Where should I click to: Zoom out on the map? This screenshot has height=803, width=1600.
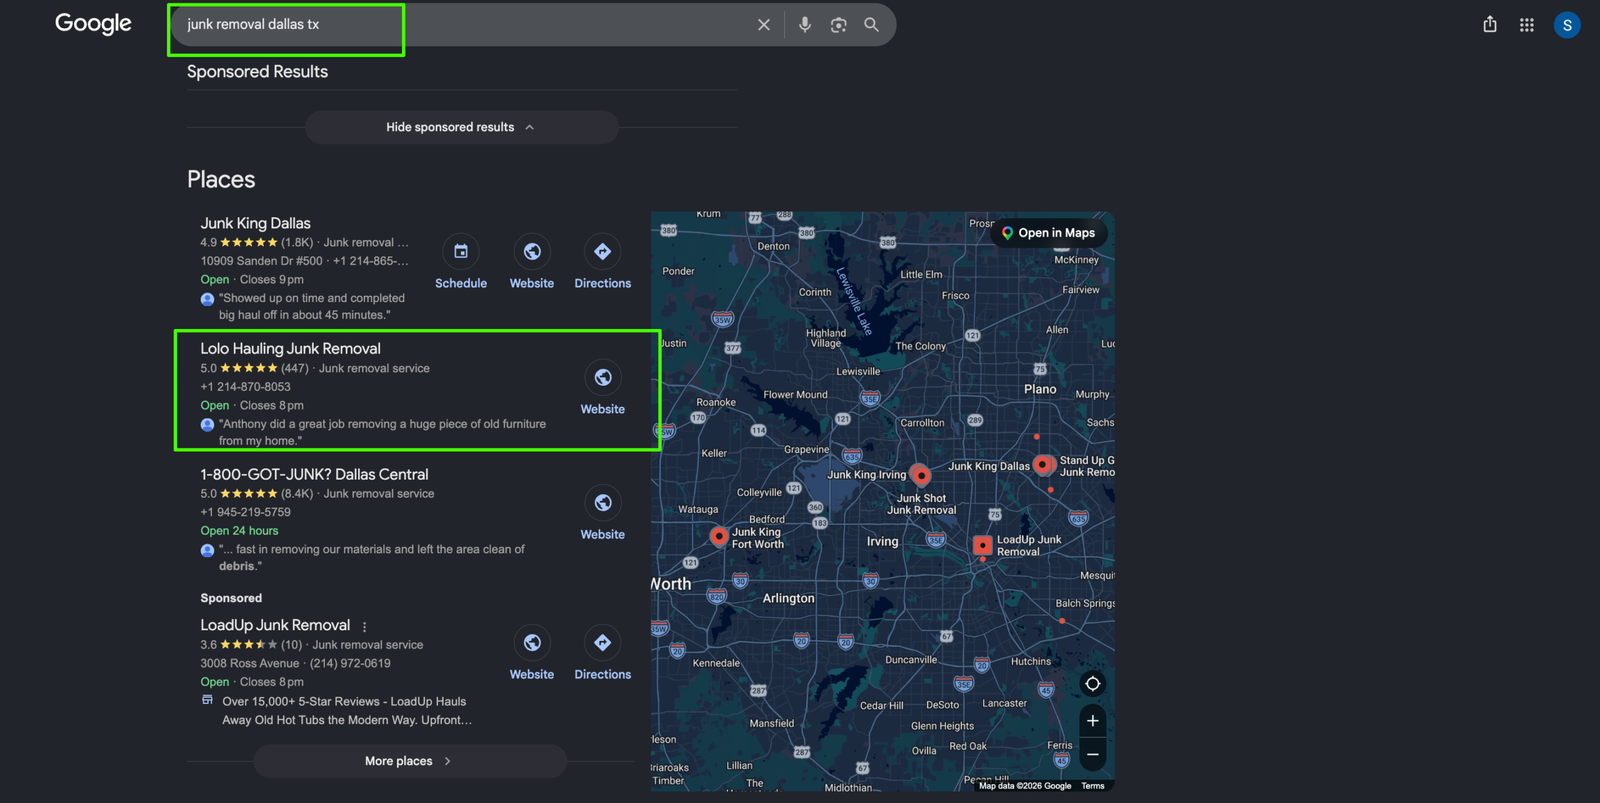coord(1093,755)
